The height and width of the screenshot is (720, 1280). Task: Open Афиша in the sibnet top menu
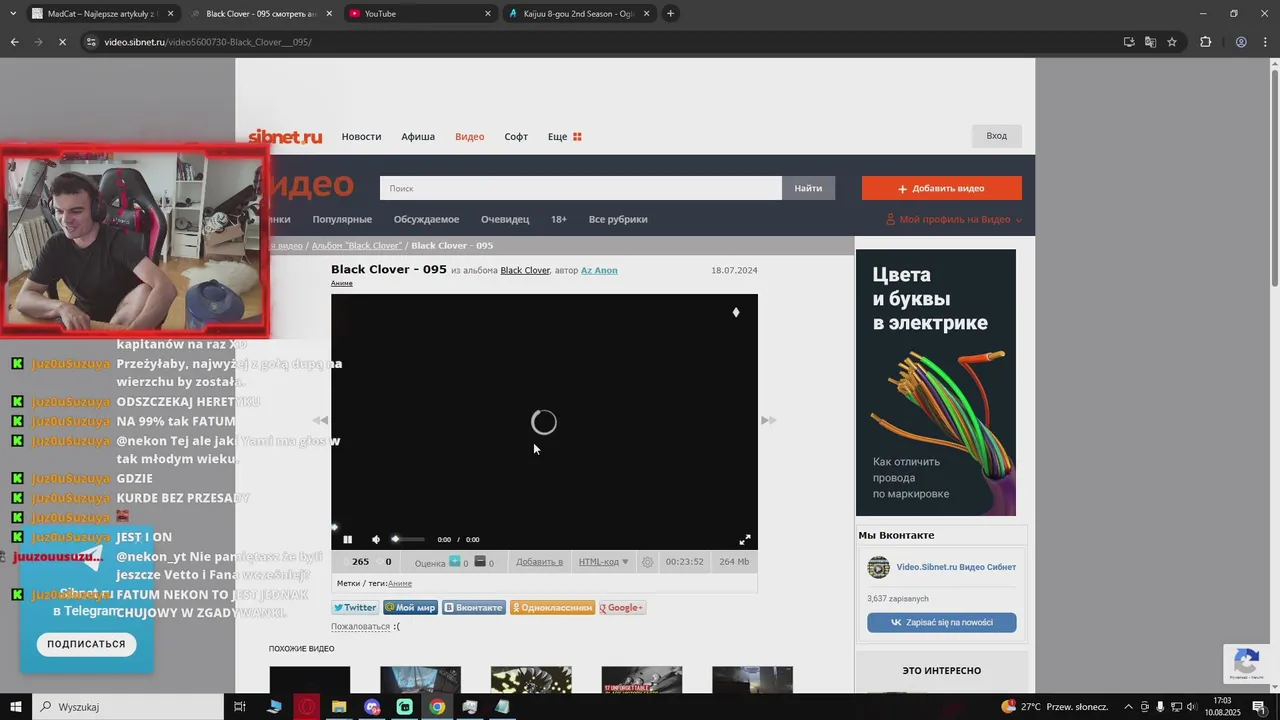pyautogui.click(x=418, y=136)
